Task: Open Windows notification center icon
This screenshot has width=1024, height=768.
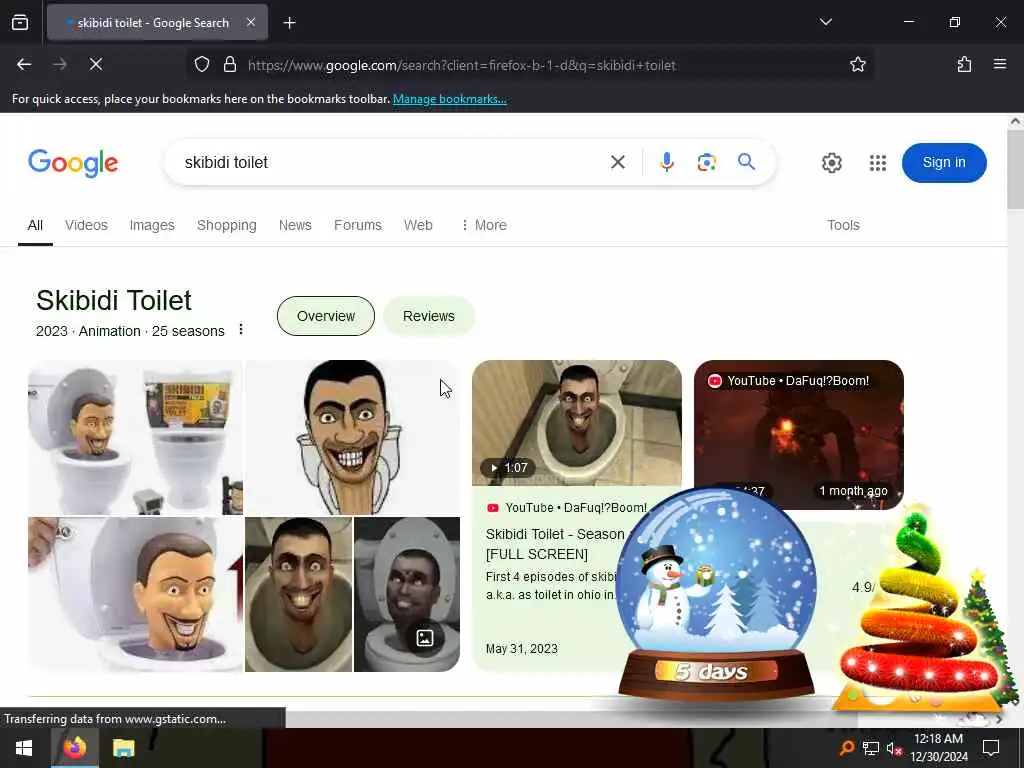Action: (991, 748)
